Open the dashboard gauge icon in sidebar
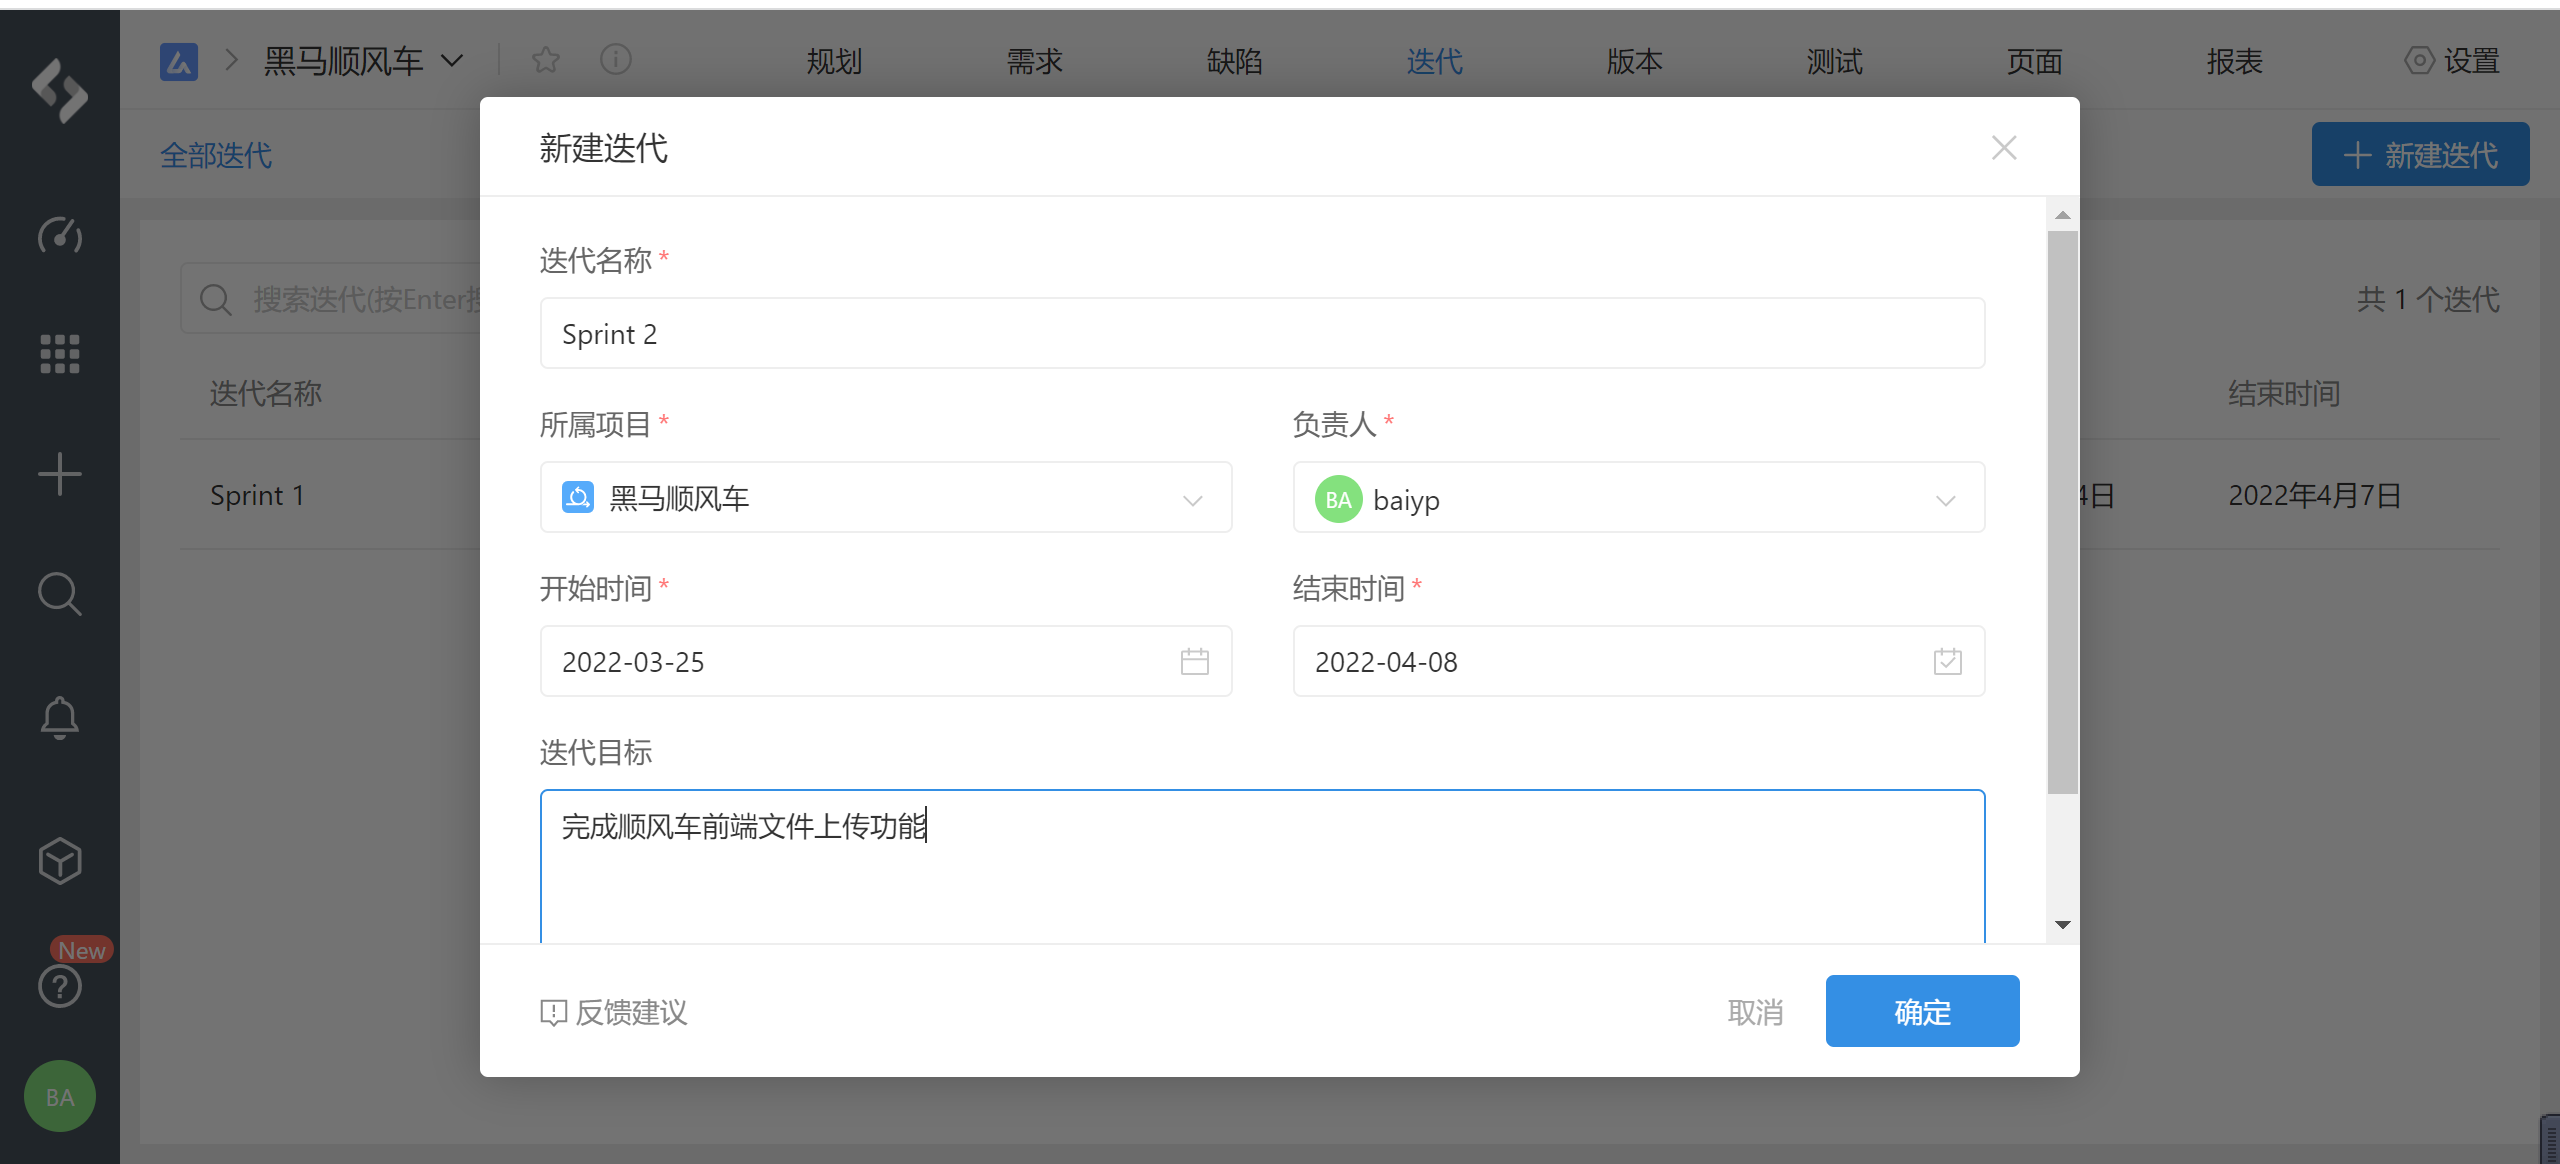The height and width of the screenshot is (1164, 2560). 59,235
